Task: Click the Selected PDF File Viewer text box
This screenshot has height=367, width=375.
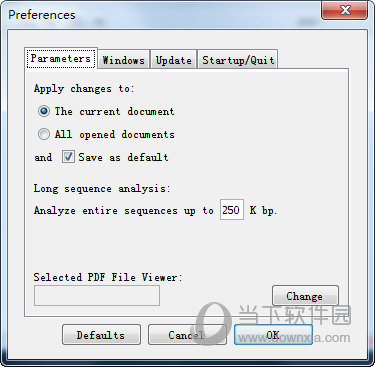Action: tap(97, 296)
